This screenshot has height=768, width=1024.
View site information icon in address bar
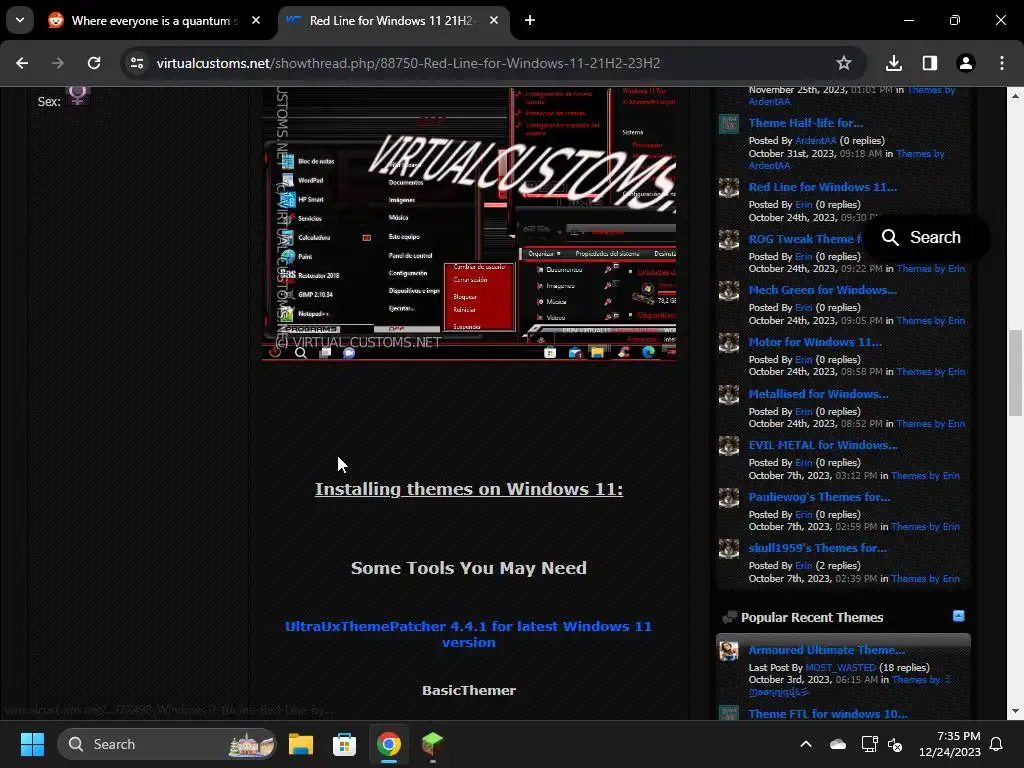(137, 63)
